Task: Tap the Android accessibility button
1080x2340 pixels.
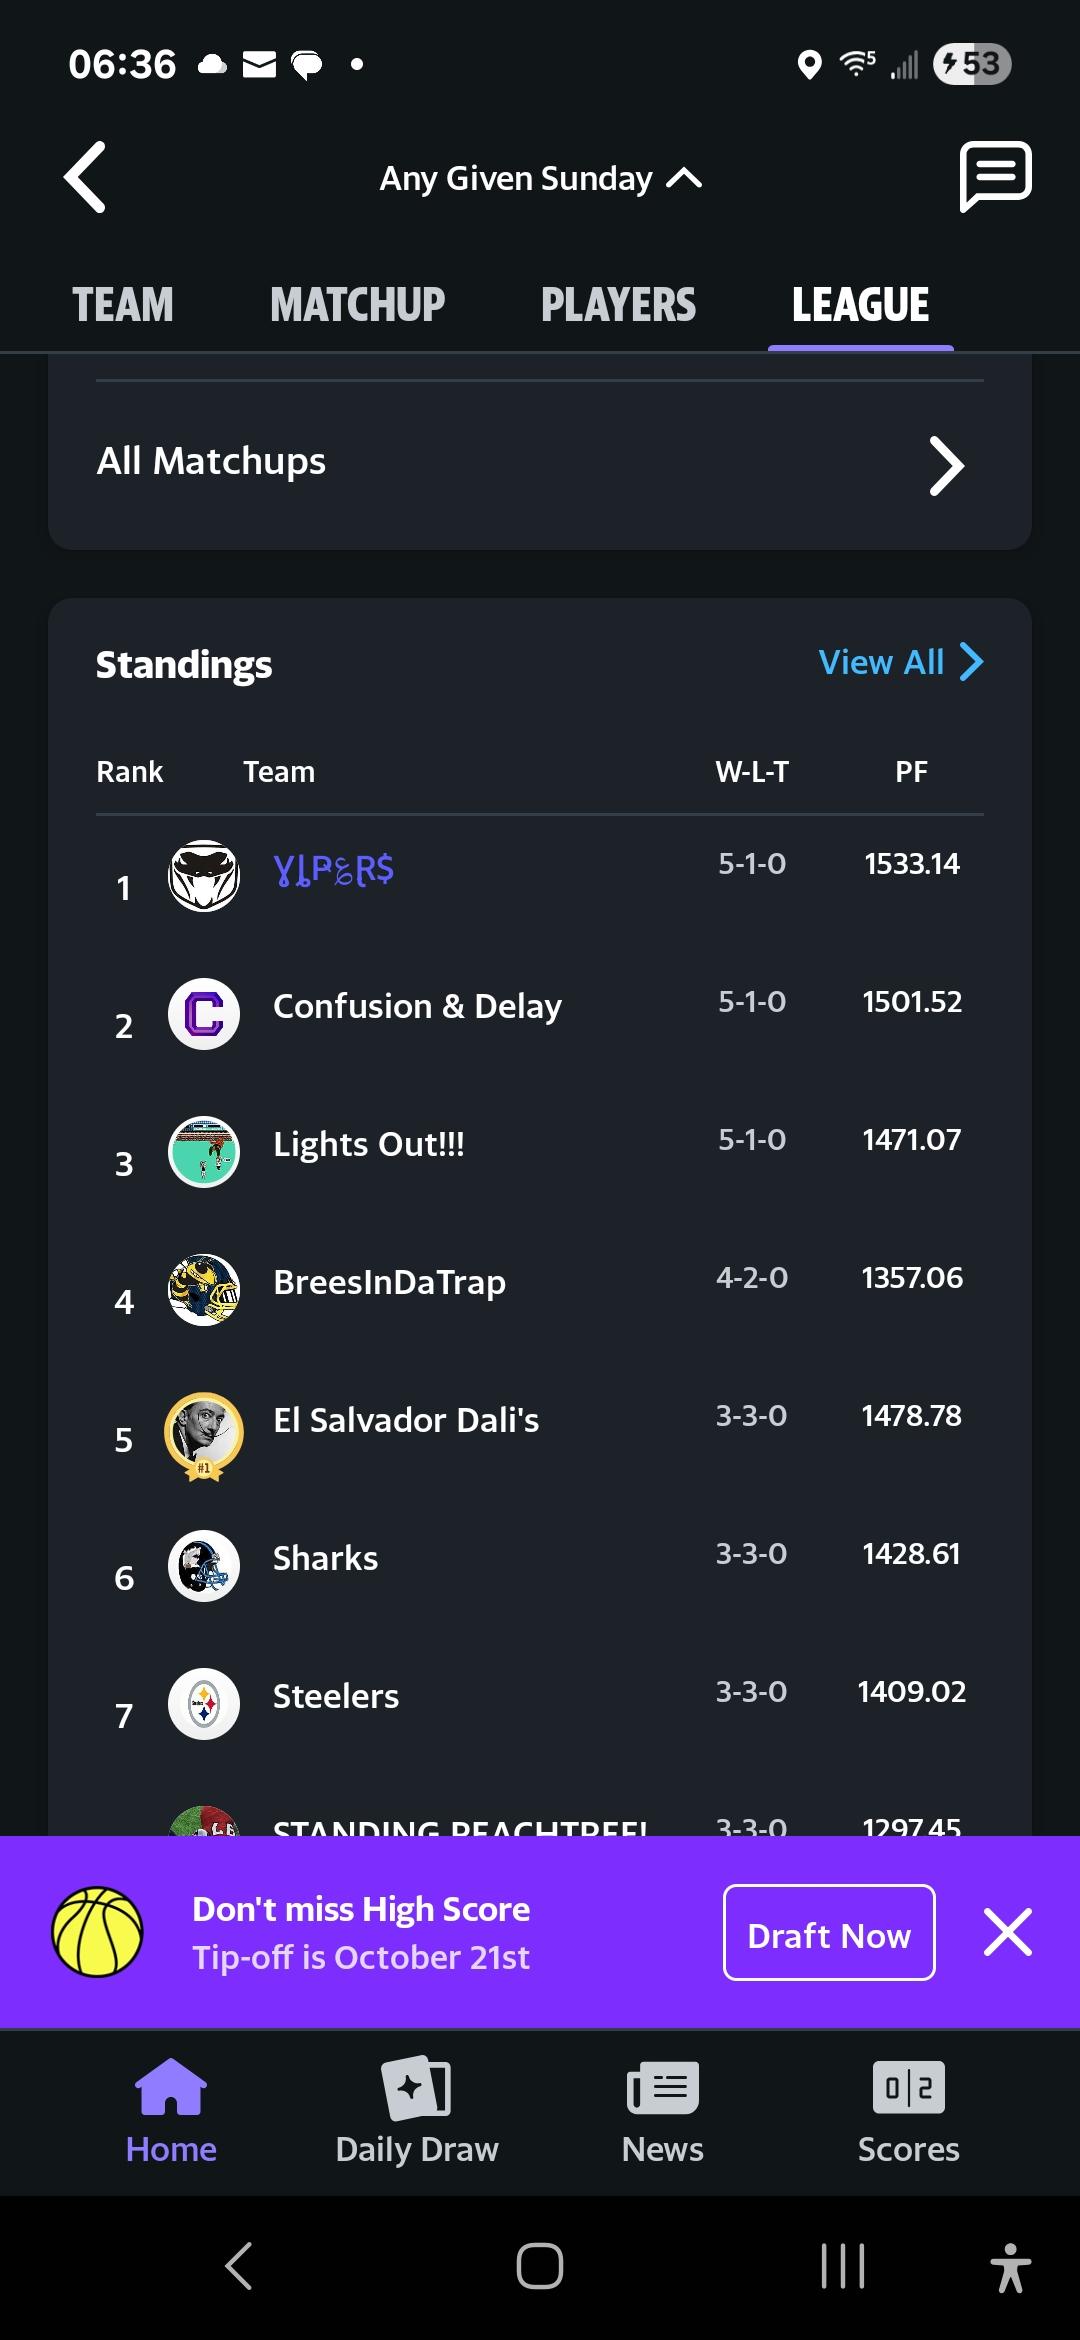Action: (x=1010, y=2266)
